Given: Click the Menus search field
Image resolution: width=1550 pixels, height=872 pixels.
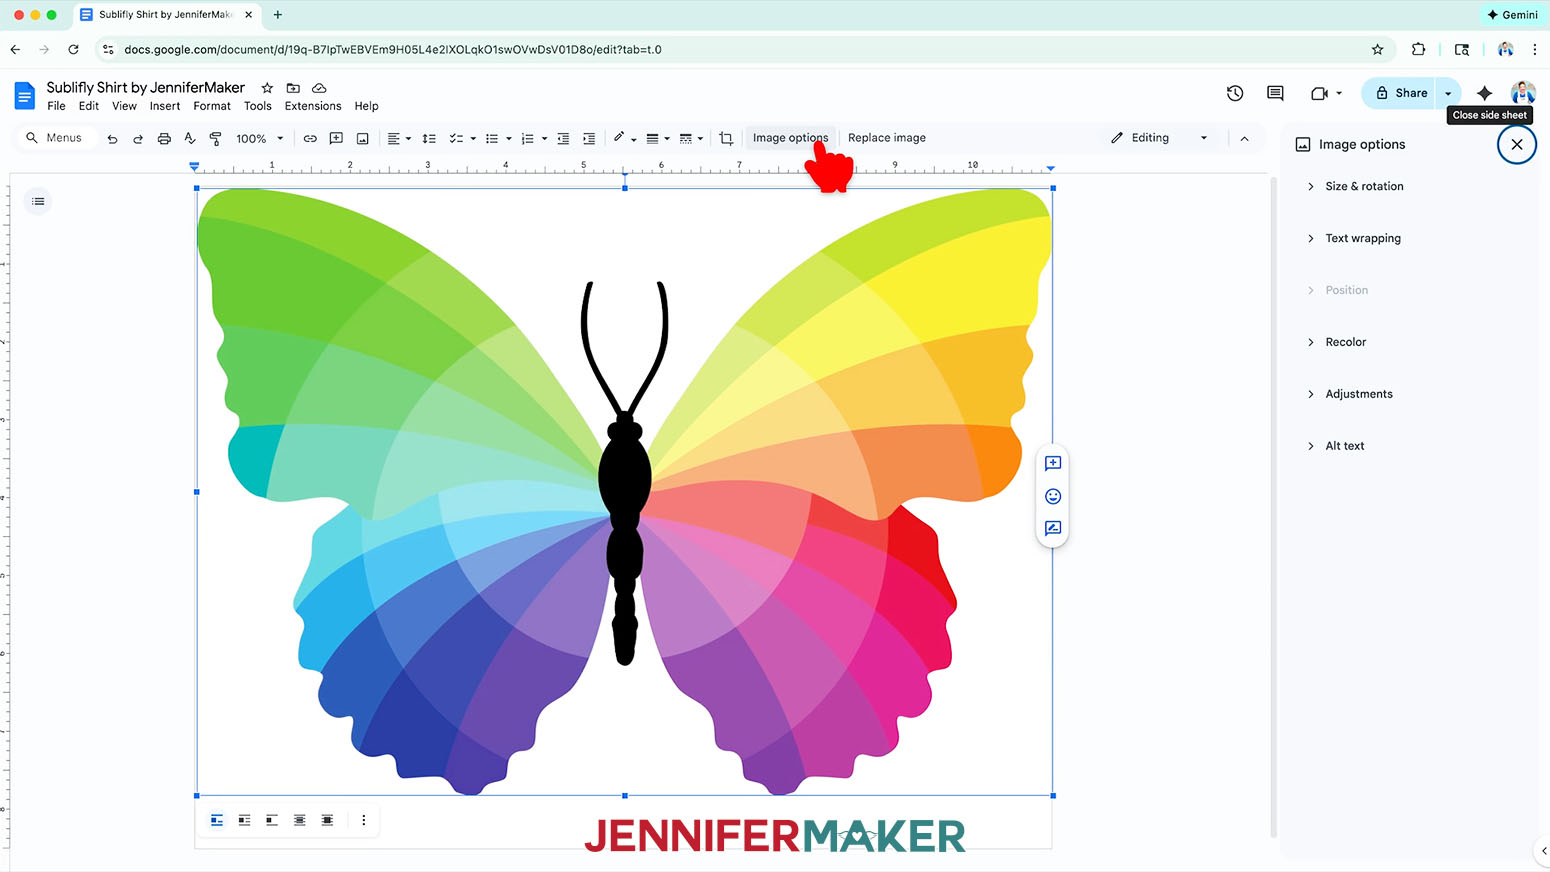Looking at the screenshot, I should [x=56, y=138].
